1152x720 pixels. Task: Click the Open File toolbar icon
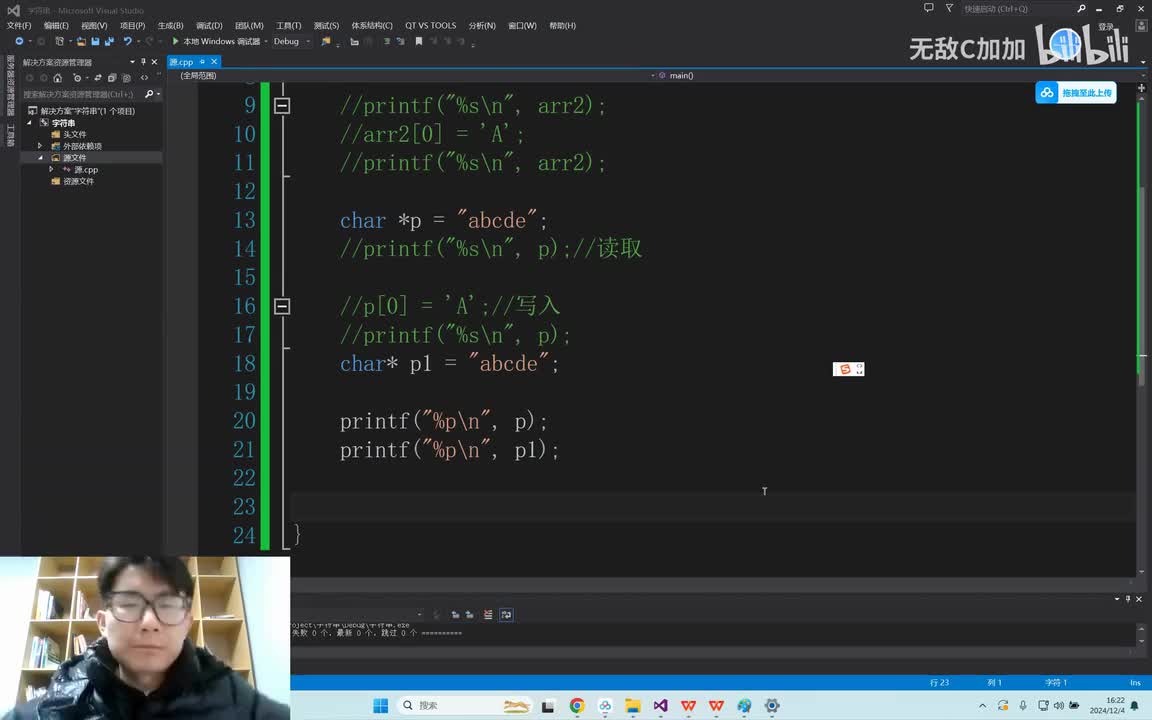[x=82, y=41]
